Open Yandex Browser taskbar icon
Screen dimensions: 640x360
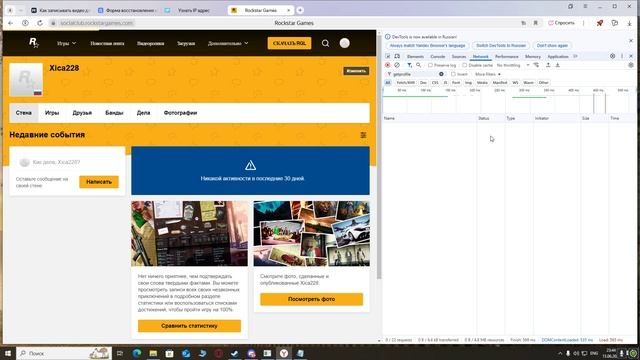(x=284, y=353)
